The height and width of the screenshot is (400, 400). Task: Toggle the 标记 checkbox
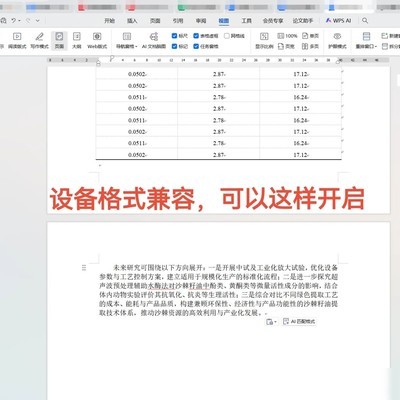coord(174,46)
